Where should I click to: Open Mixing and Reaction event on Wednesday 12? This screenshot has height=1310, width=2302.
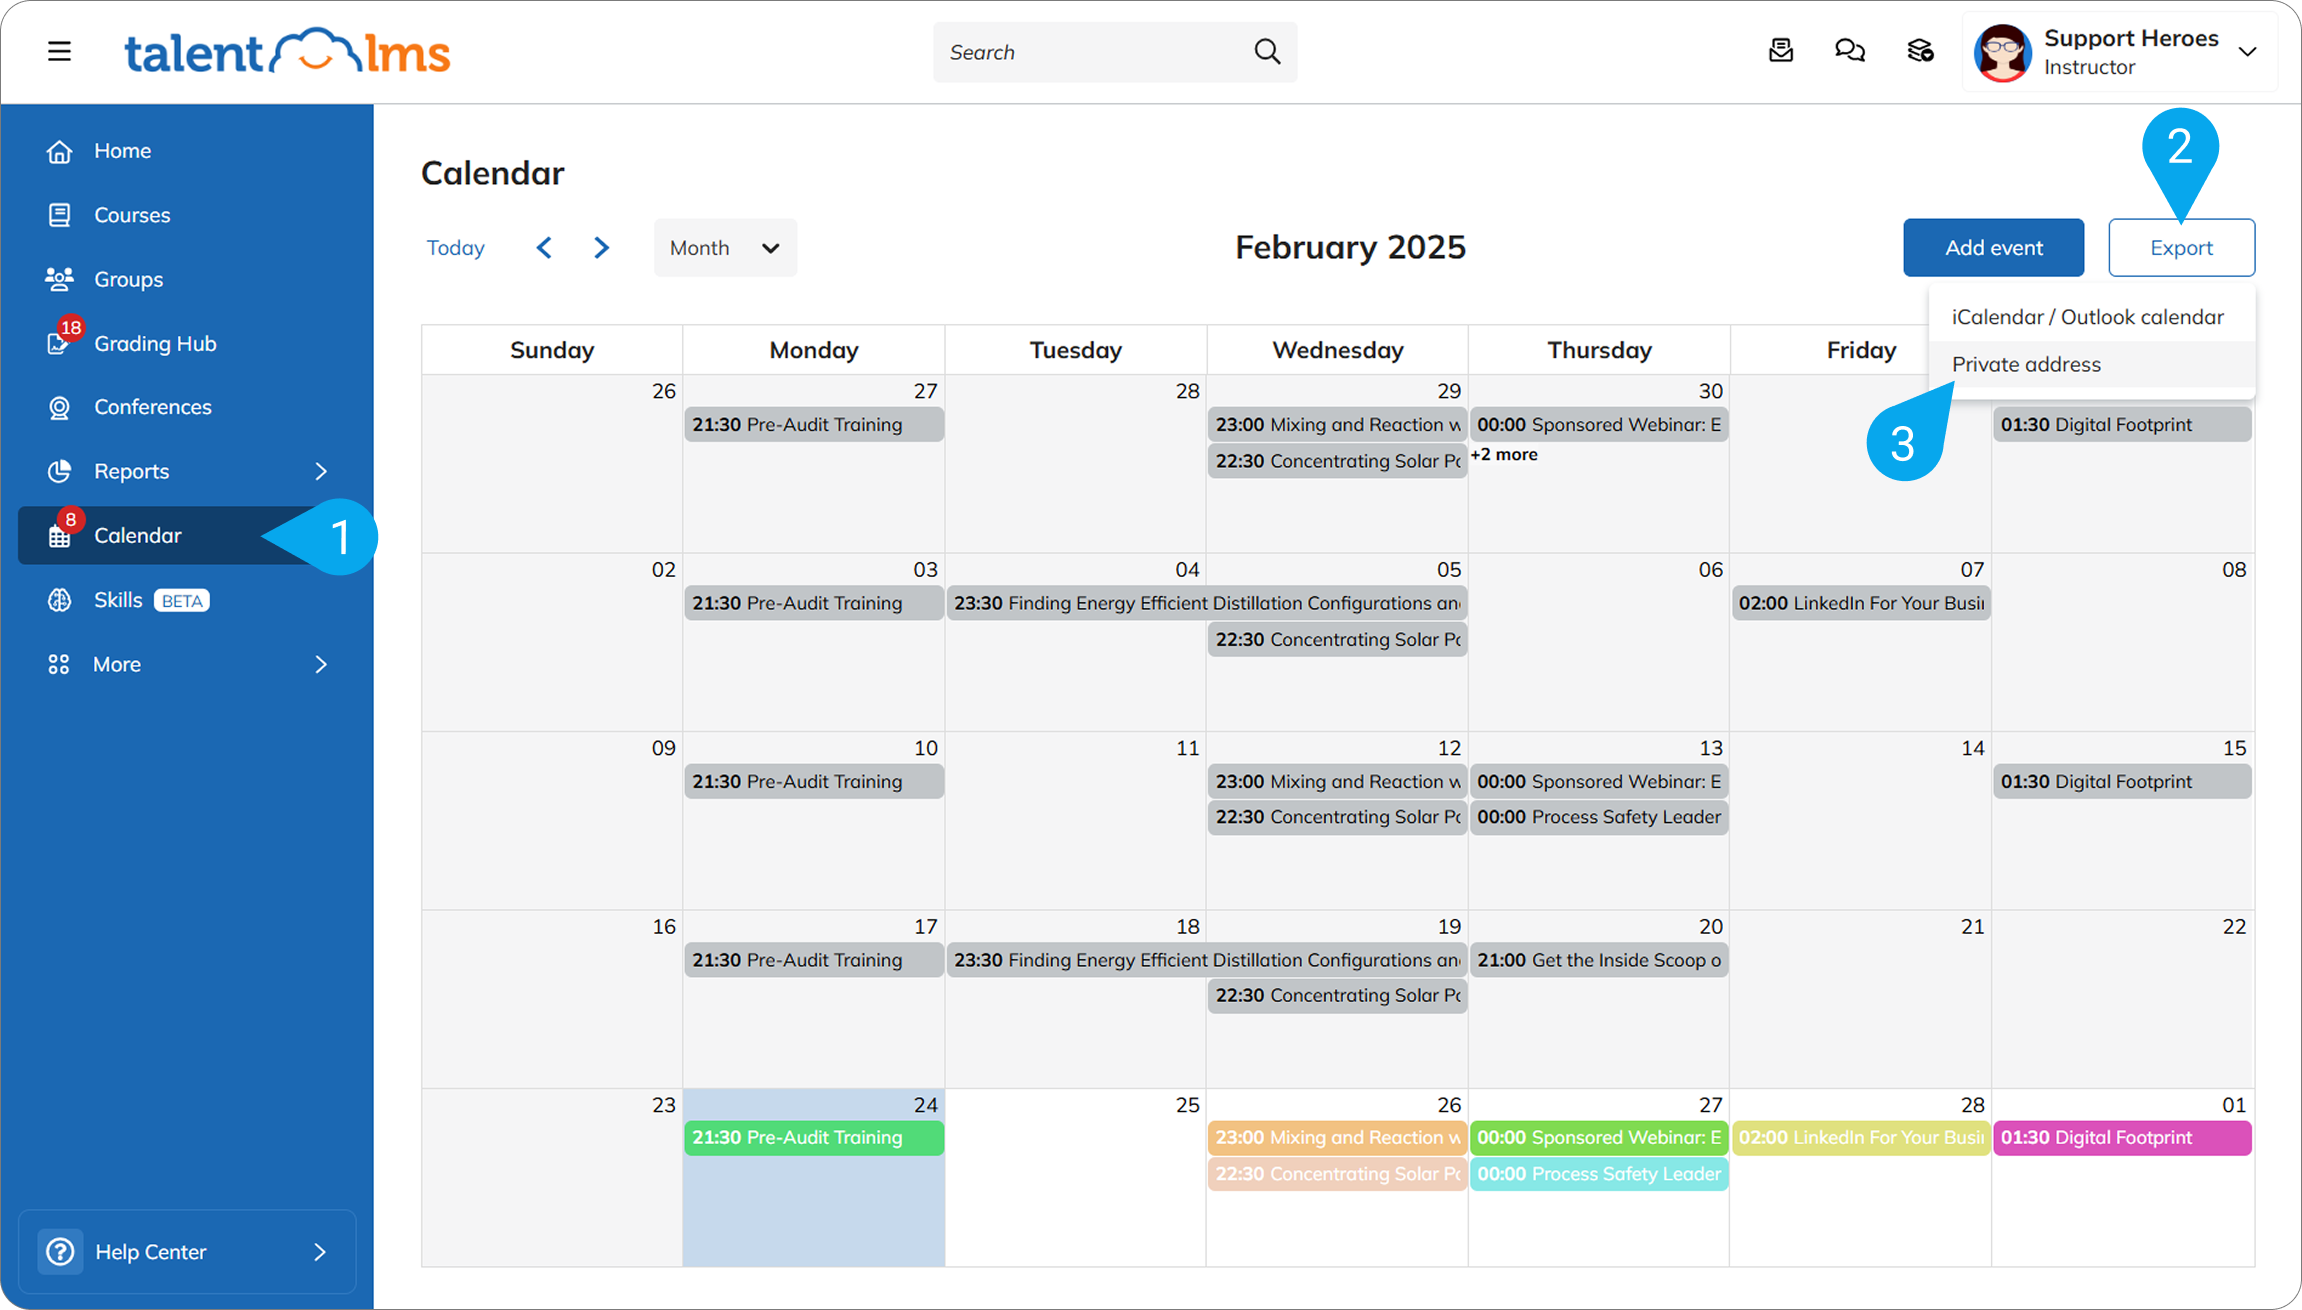(1337, 782)
